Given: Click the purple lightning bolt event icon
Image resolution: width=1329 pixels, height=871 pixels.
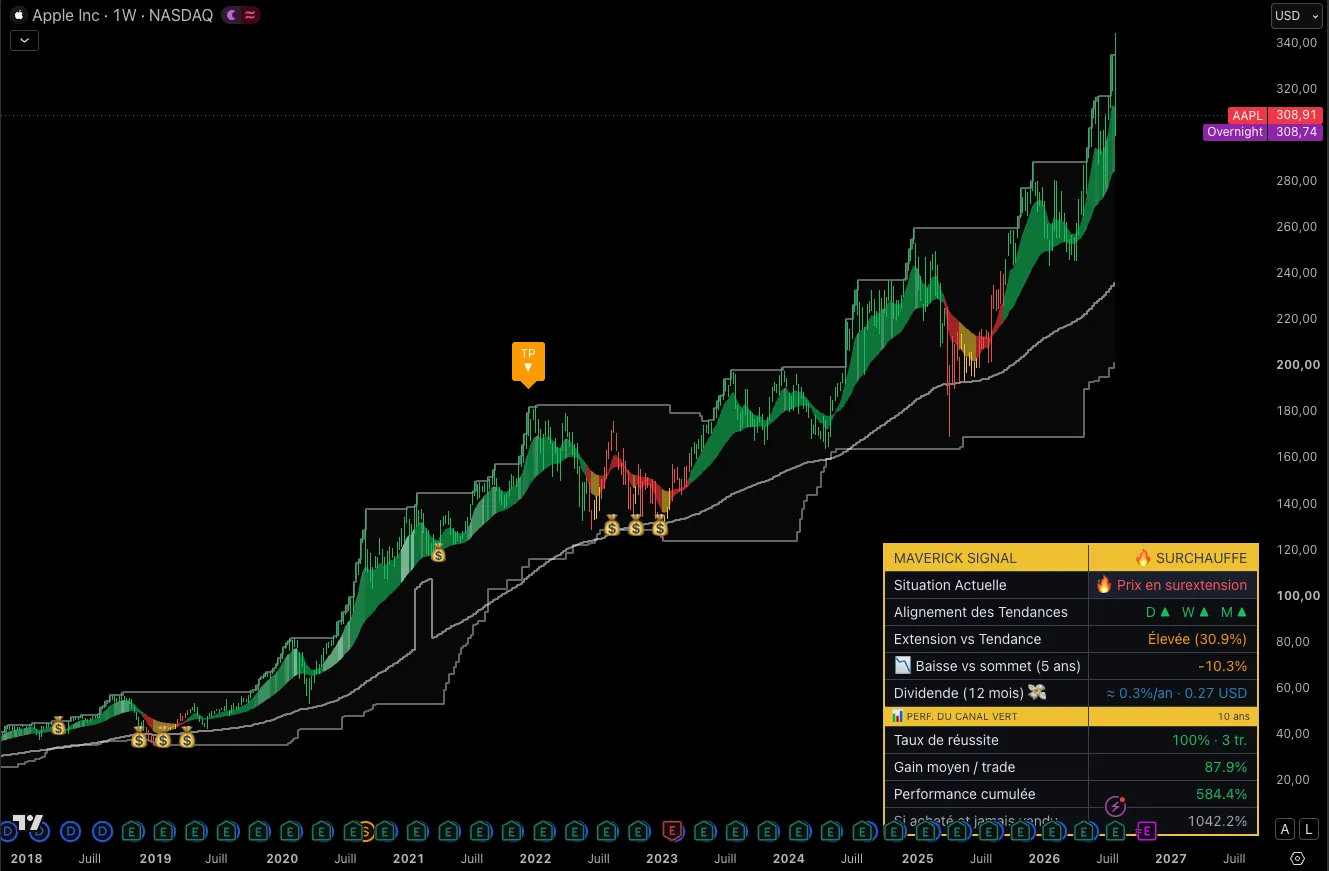Looking at the screenshot, I should 1115,806.
